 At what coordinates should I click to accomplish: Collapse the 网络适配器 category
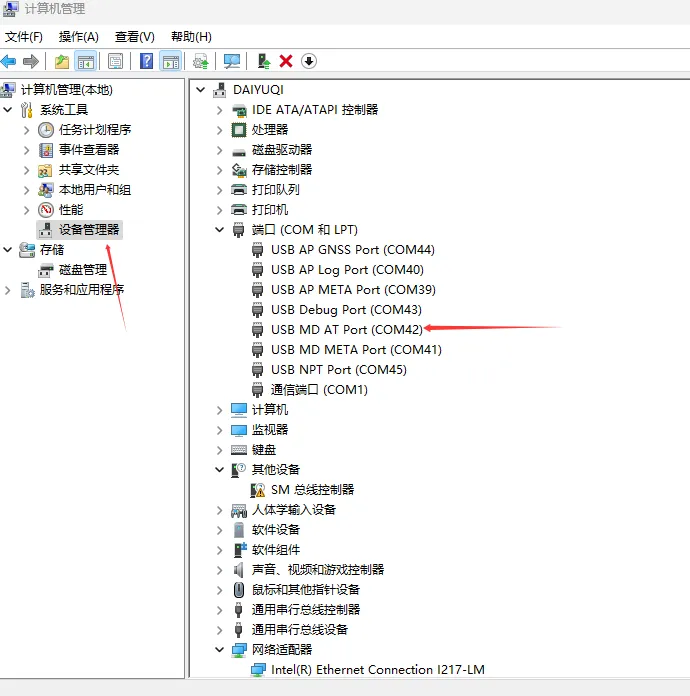click(219, 649)
